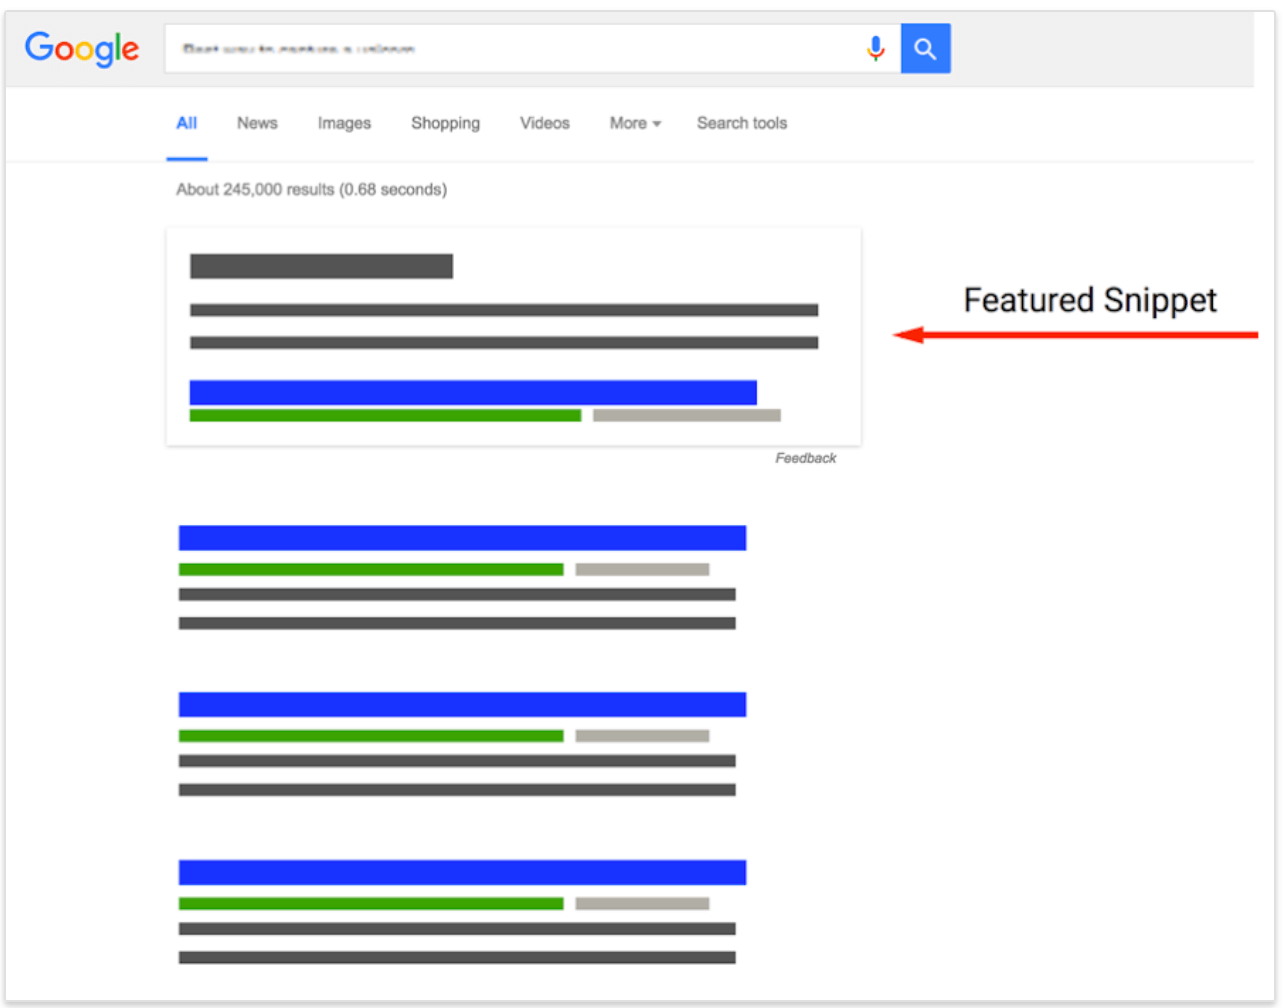This screenshot has width=1284, height=1008.
Task: Open the Images search section
Action: 343,123
